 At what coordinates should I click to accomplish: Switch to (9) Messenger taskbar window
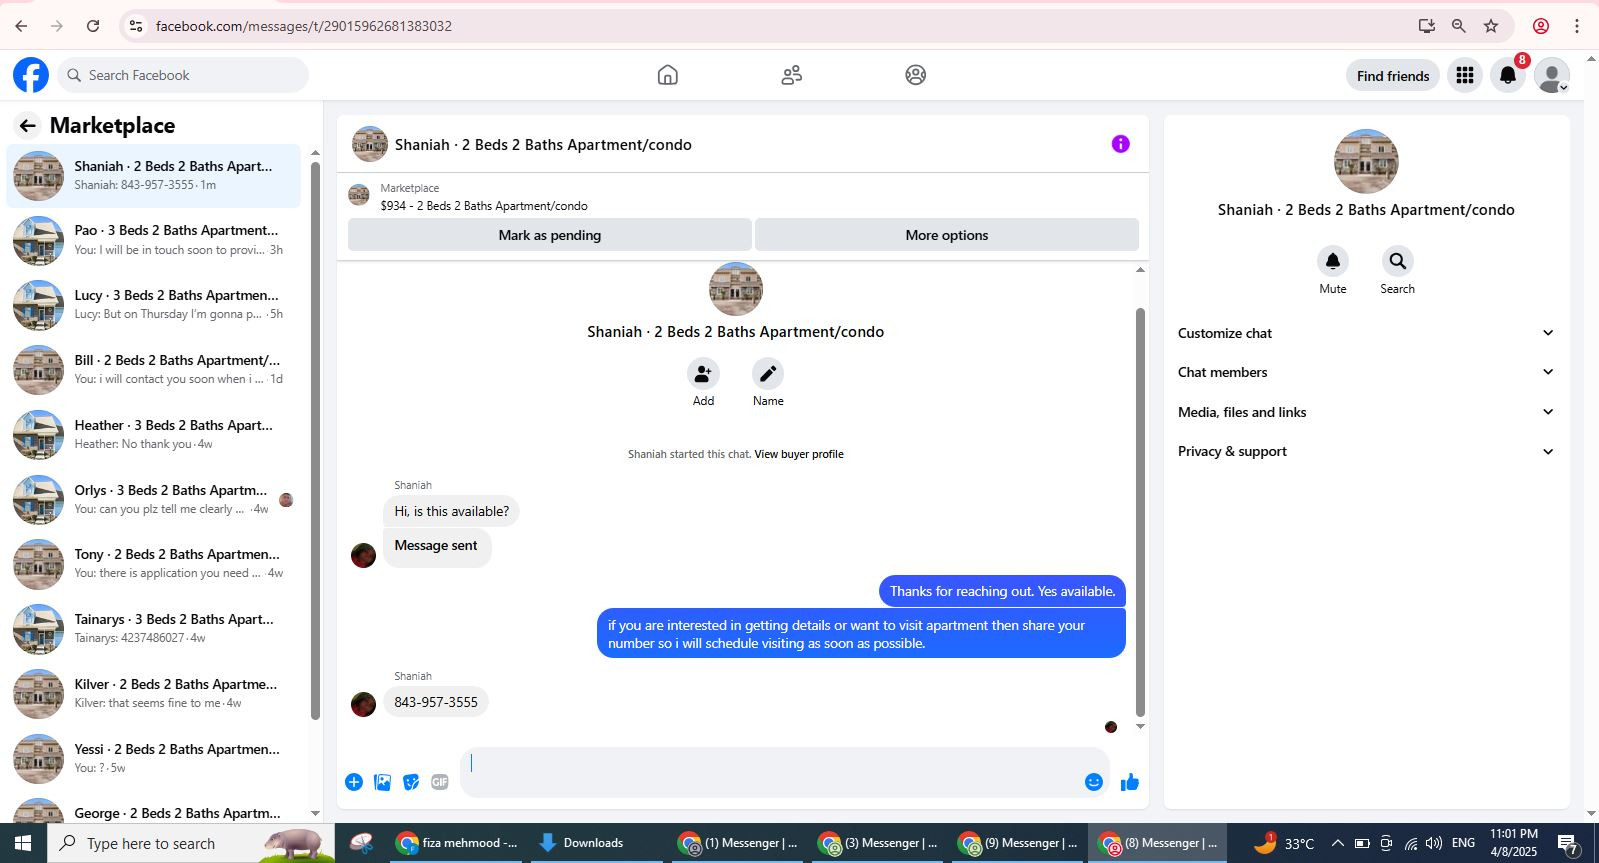point(1018,843)
